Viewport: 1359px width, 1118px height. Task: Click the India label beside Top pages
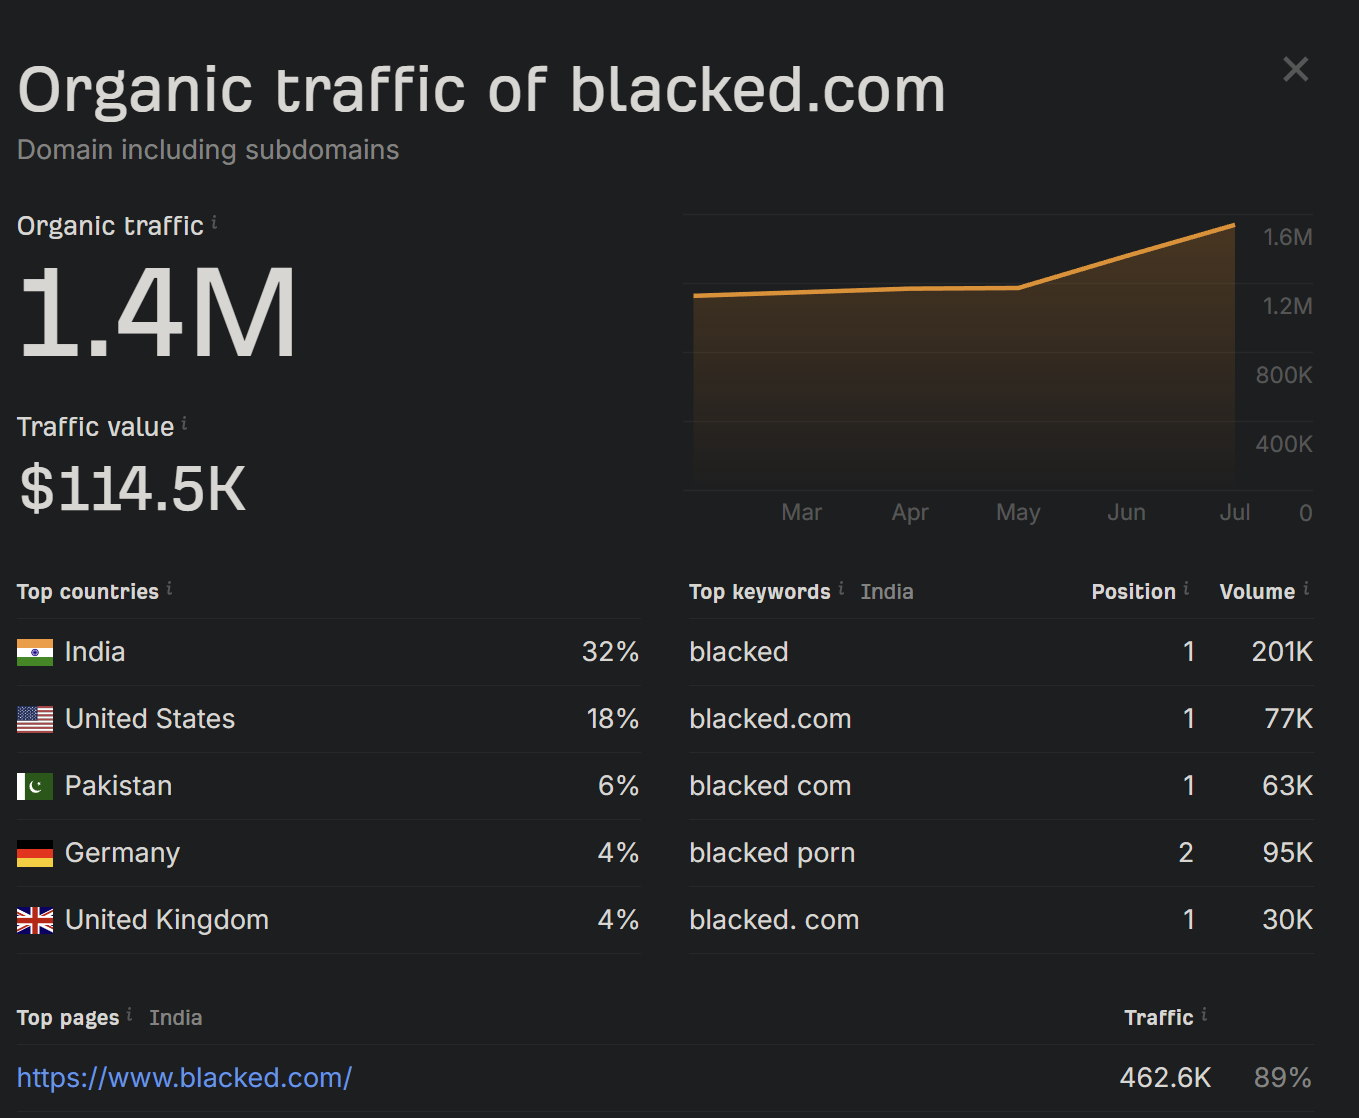(x=175, y=1017)
